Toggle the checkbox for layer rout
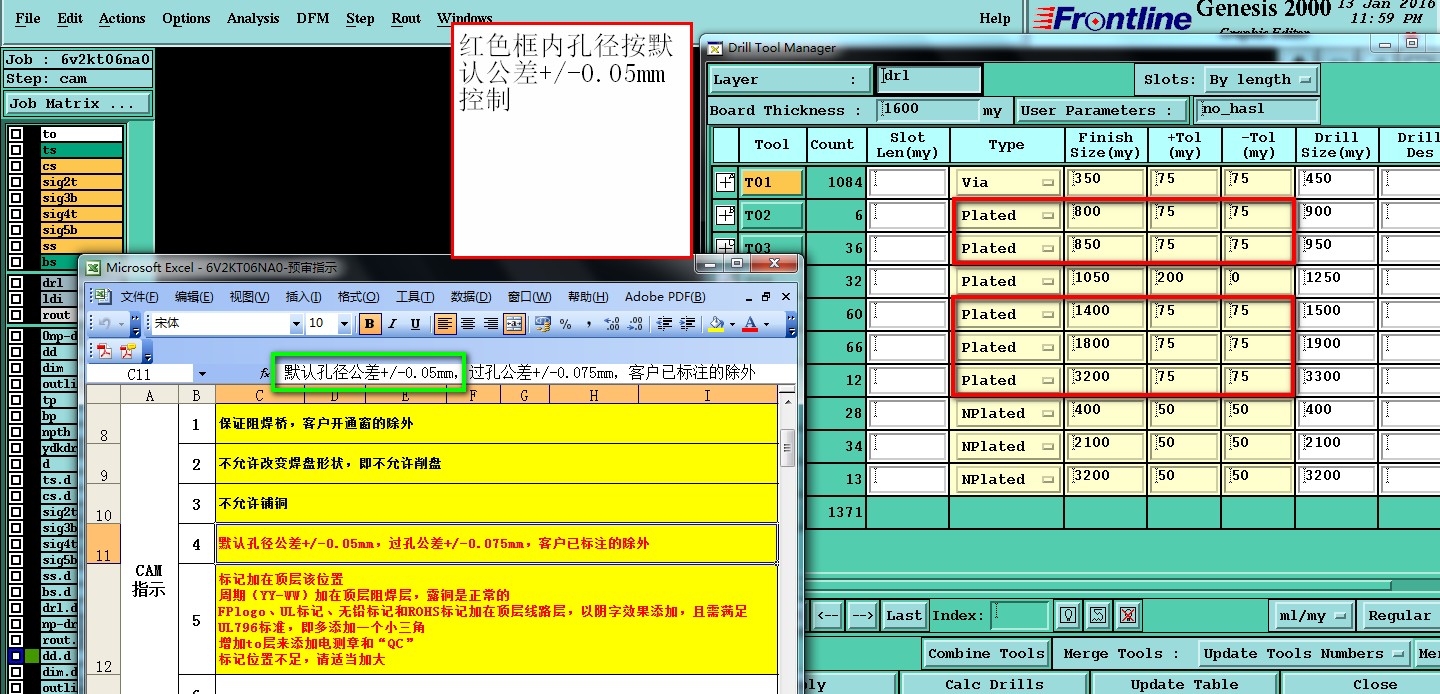Image resolution: width=1440 pixels, height=694 pixels. click(16, 315)
